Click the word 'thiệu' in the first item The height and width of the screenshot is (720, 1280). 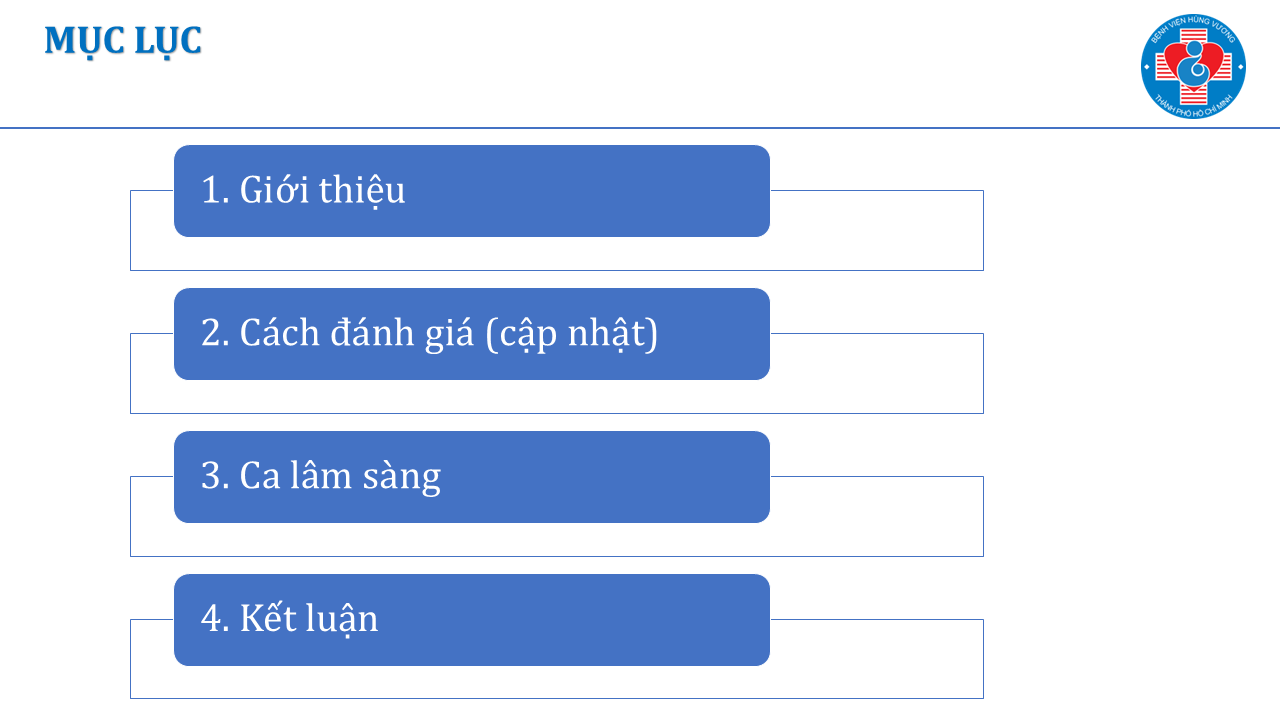pos(362,191)
